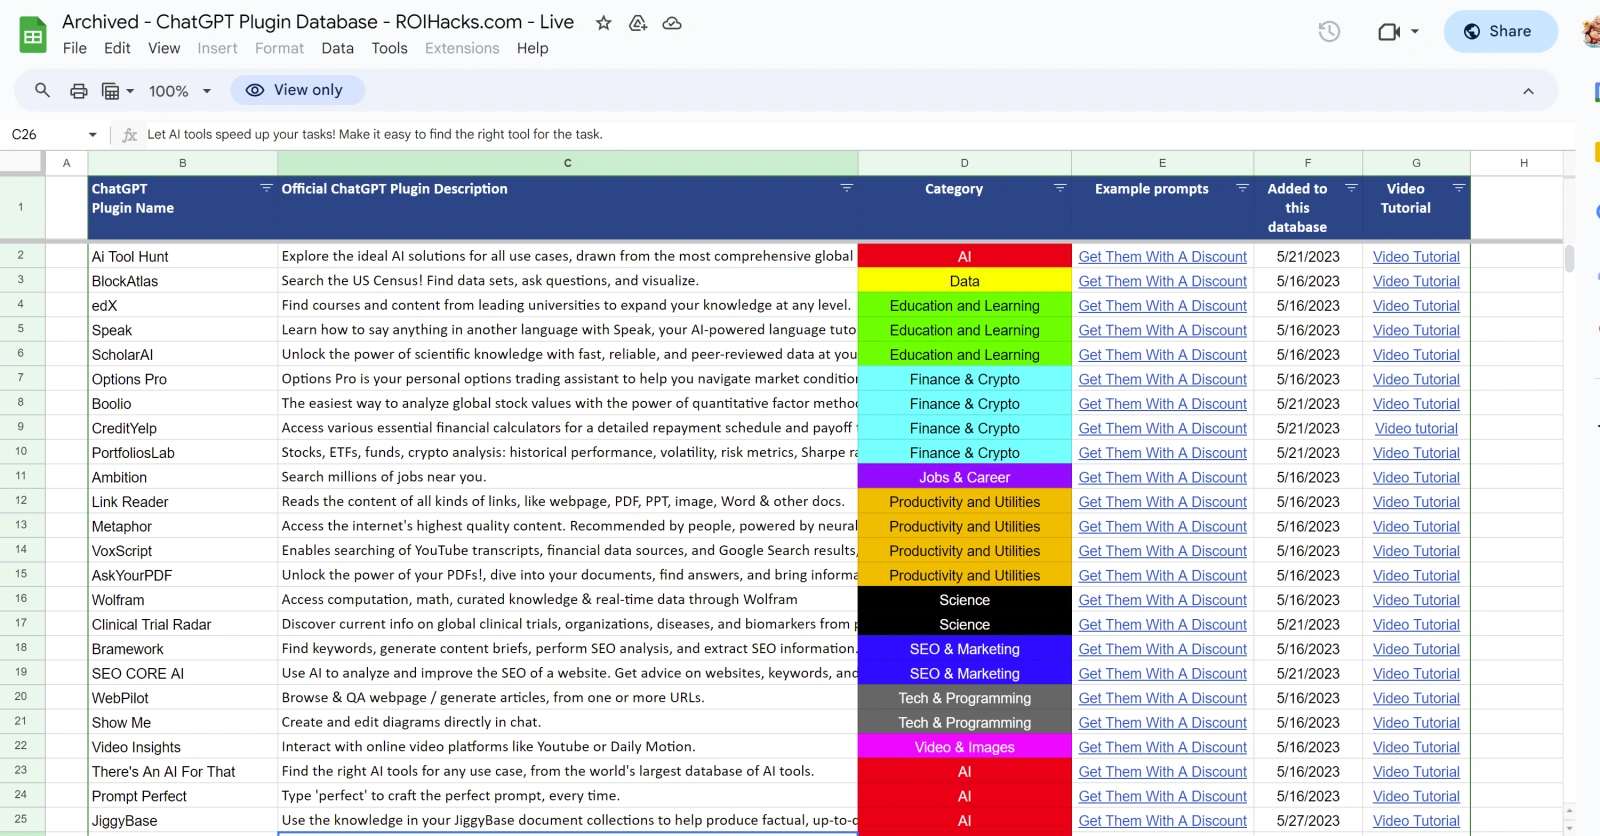This screenshot has height=836, width=1600.
Task: Select the magenta Video & Images cell
Action: [x=964, y=747]
